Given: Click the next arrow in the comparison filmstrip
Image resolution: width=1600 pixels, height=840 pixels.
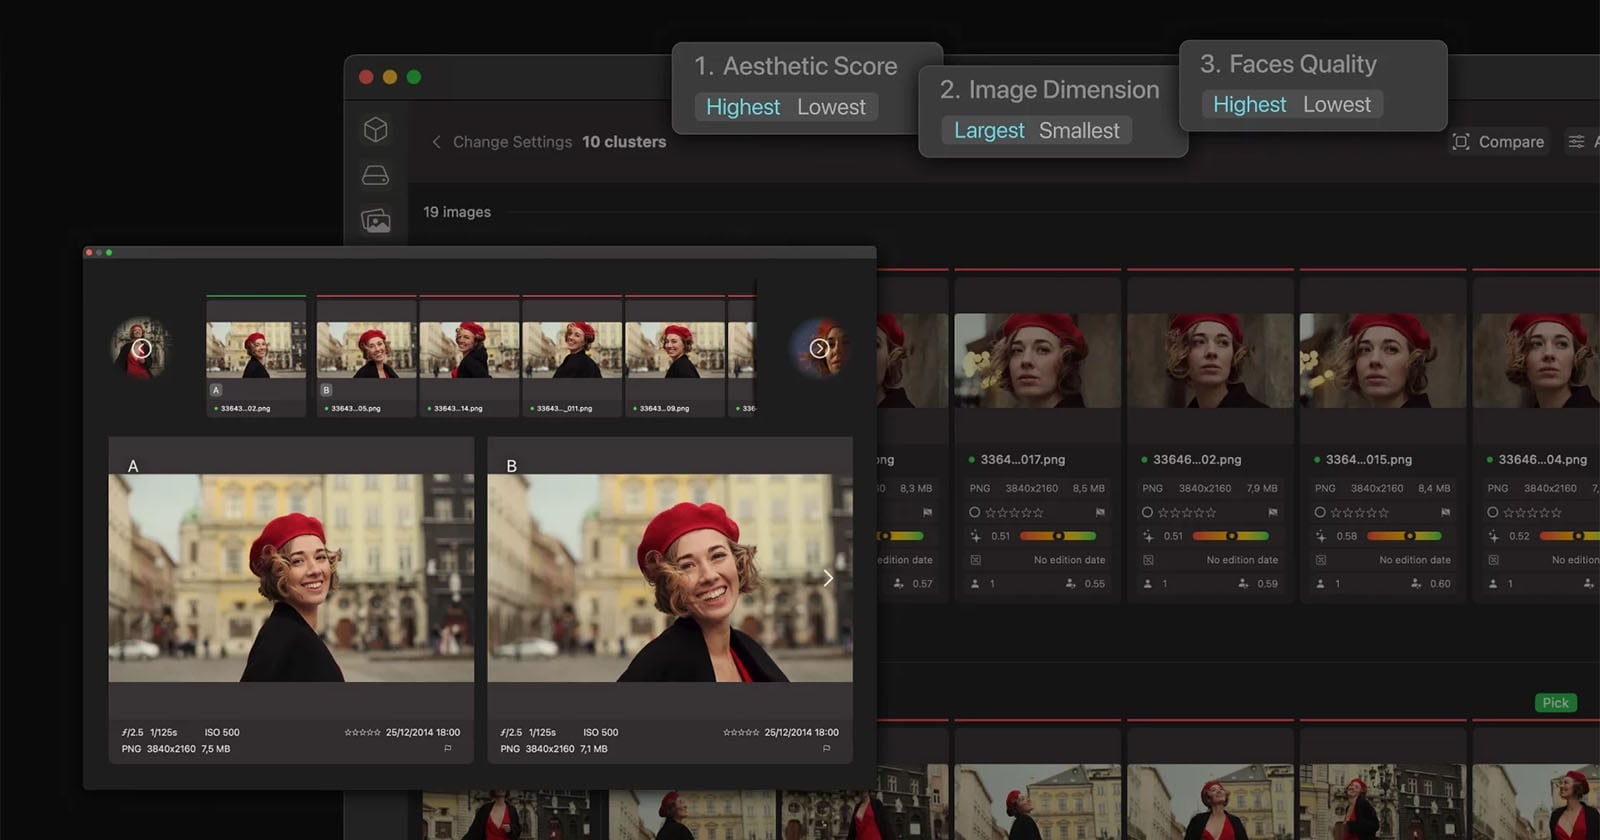Looking at the screenshot, I should 819,348.
